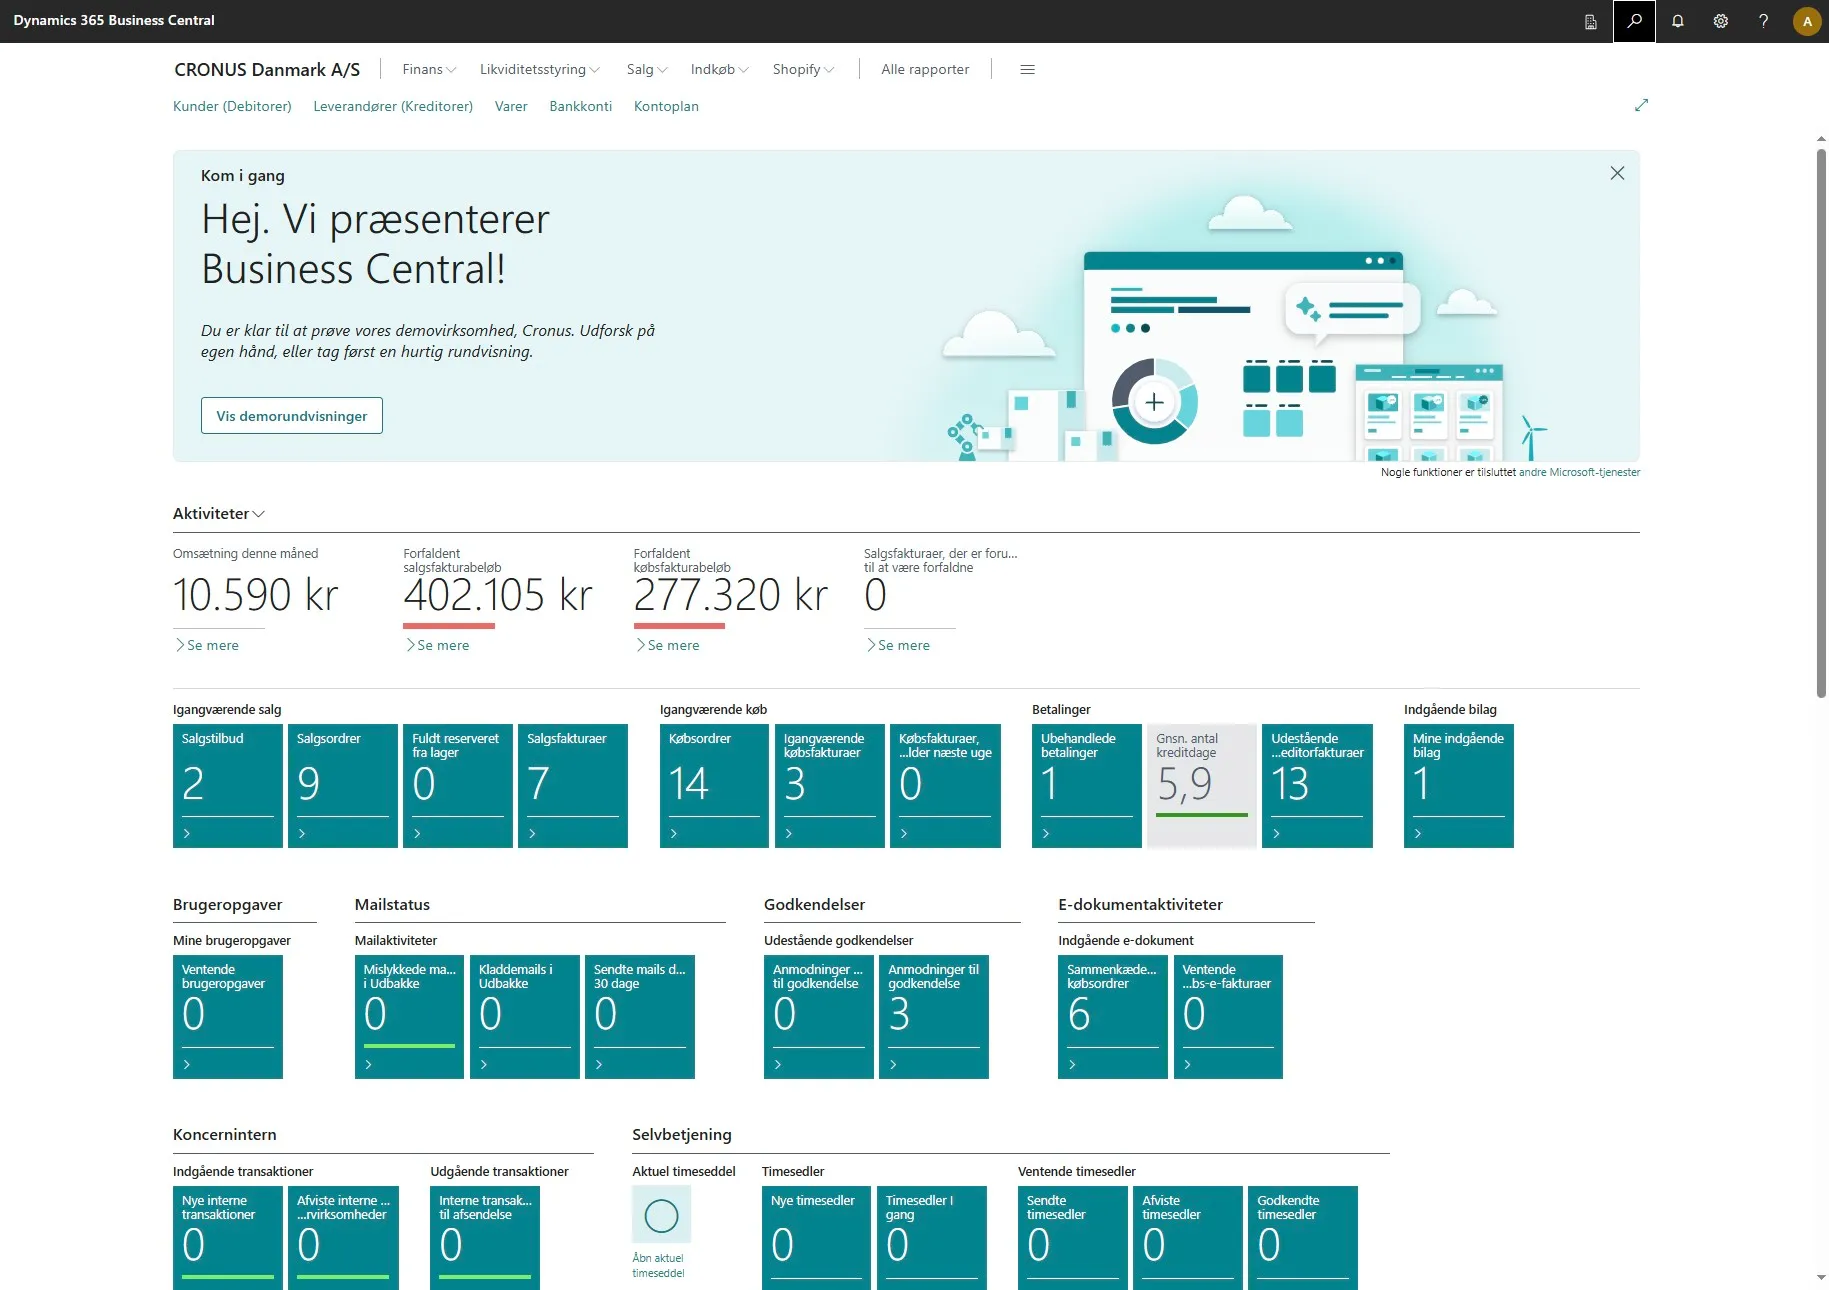The width and height of the screenshot is (1829, 1290).
Task: Expand the Aktiviteter dropdown
Action: pos(219,513)
